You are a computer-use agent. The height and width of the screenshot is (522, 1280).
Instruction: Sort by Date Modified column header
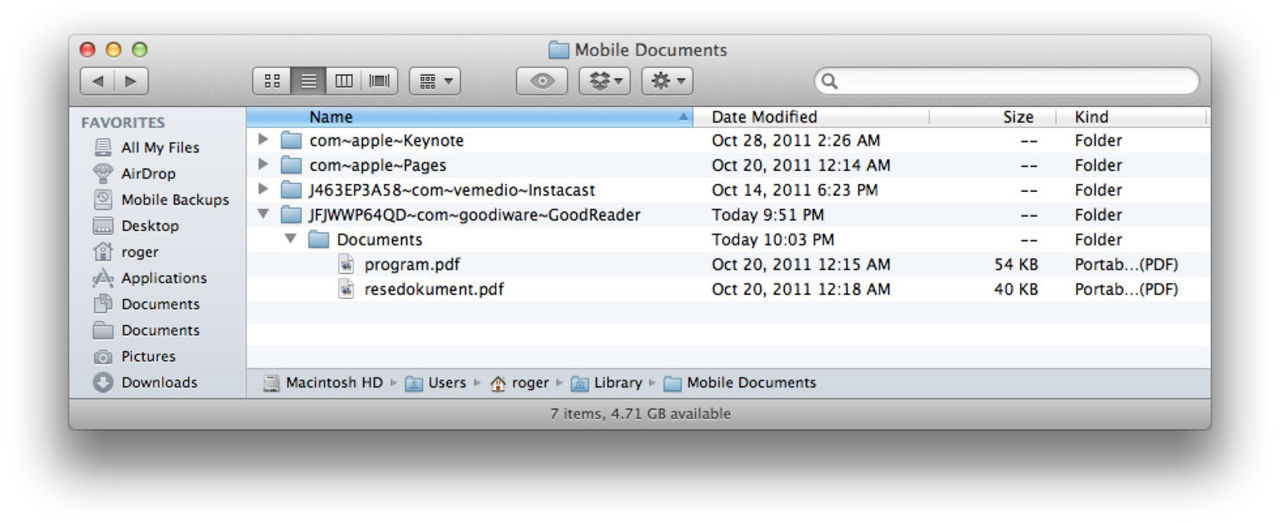pyautogui.click(x=812, y=117)
